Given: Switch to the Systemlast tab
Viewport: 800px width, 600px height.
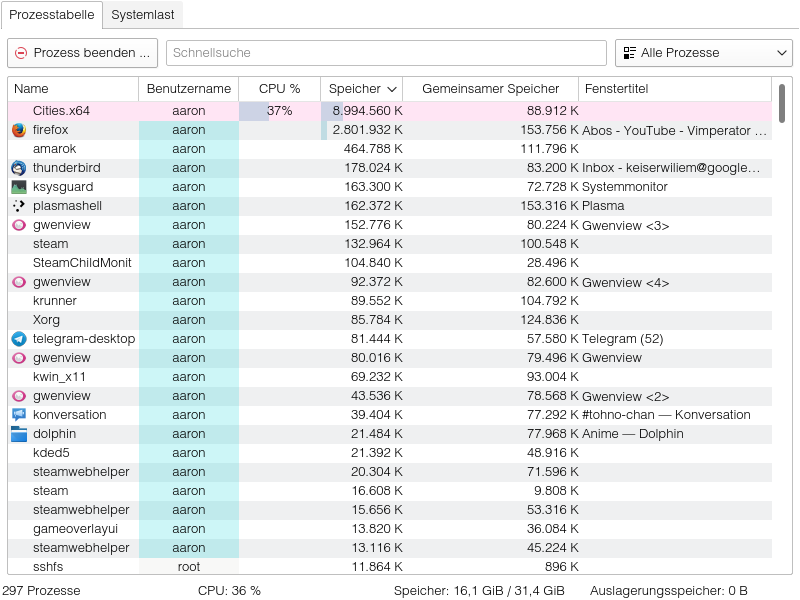Looking at the screenshot, I should pyautogui.click(x=143, y=15).
